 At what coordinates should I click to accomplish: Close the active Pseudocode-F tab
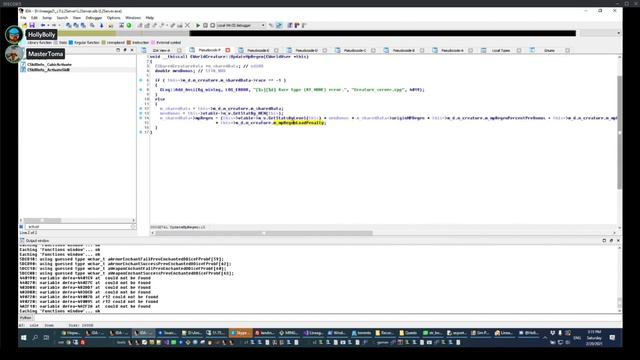click(x=228, y=50)
